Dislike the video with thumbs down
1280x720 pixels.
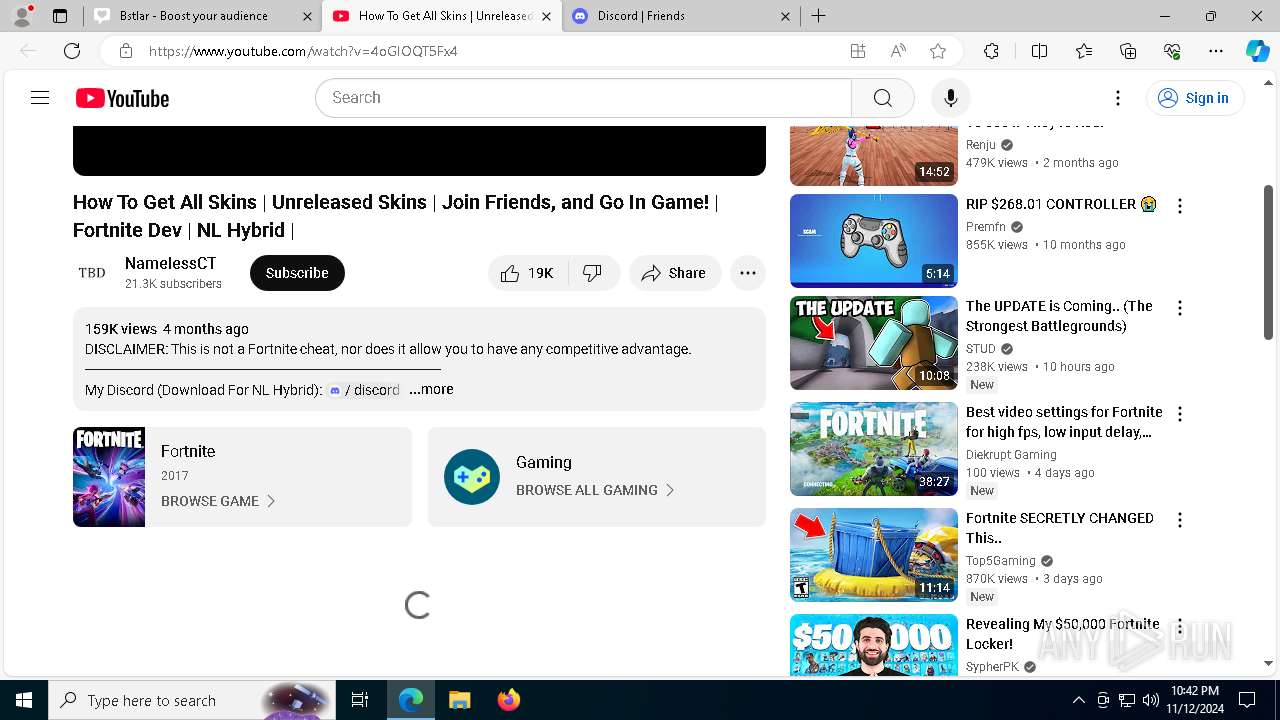point(593,273)
